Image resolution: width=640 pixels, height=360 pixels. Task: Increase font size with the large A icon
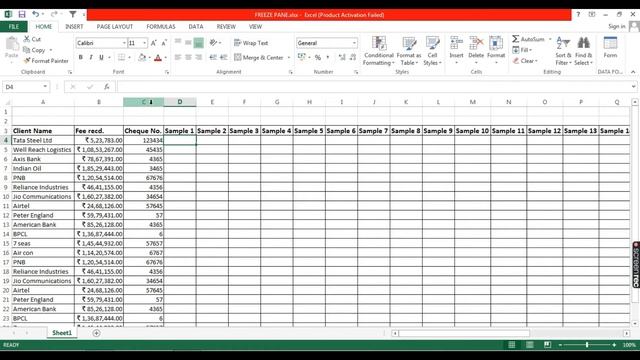tap(153, 43)
